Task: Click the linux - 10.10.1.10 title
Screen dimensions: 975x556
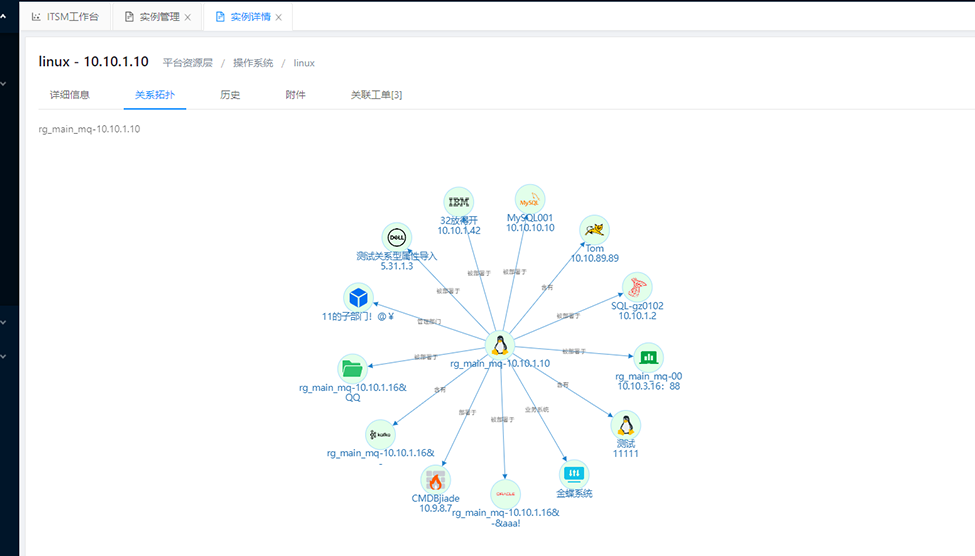Action: pos(93,62)
